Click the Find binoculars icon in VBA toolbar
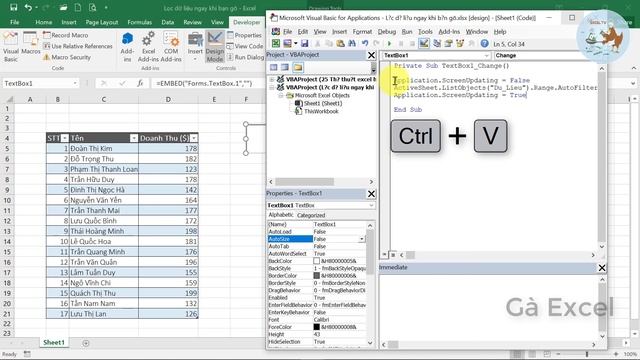Screen dimensions: 640x360 pos(351,43)
